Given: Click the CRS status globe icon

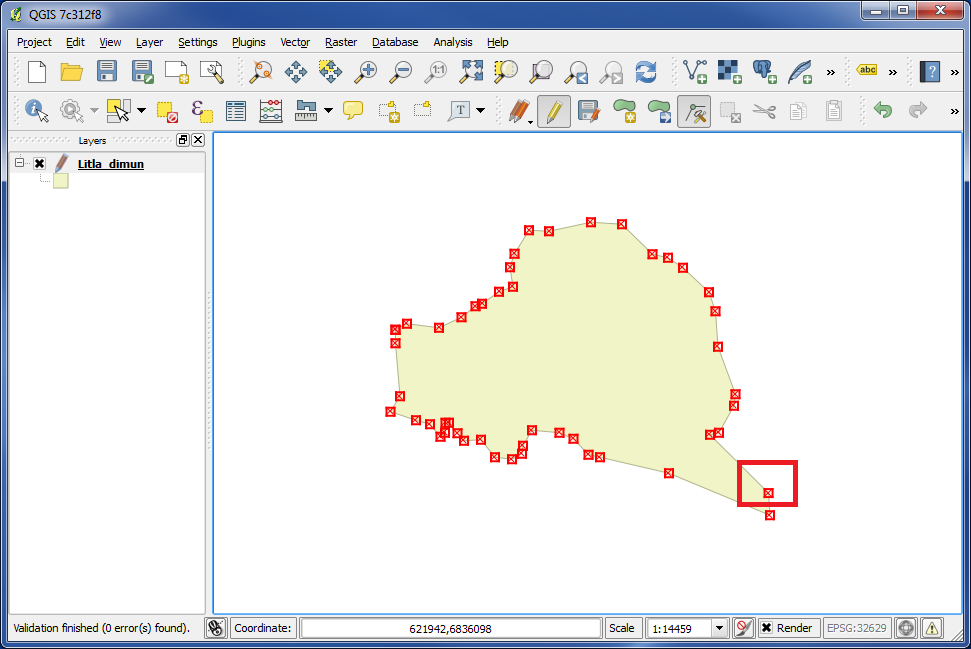Looking at the screenshot, I should click(905, 628).
